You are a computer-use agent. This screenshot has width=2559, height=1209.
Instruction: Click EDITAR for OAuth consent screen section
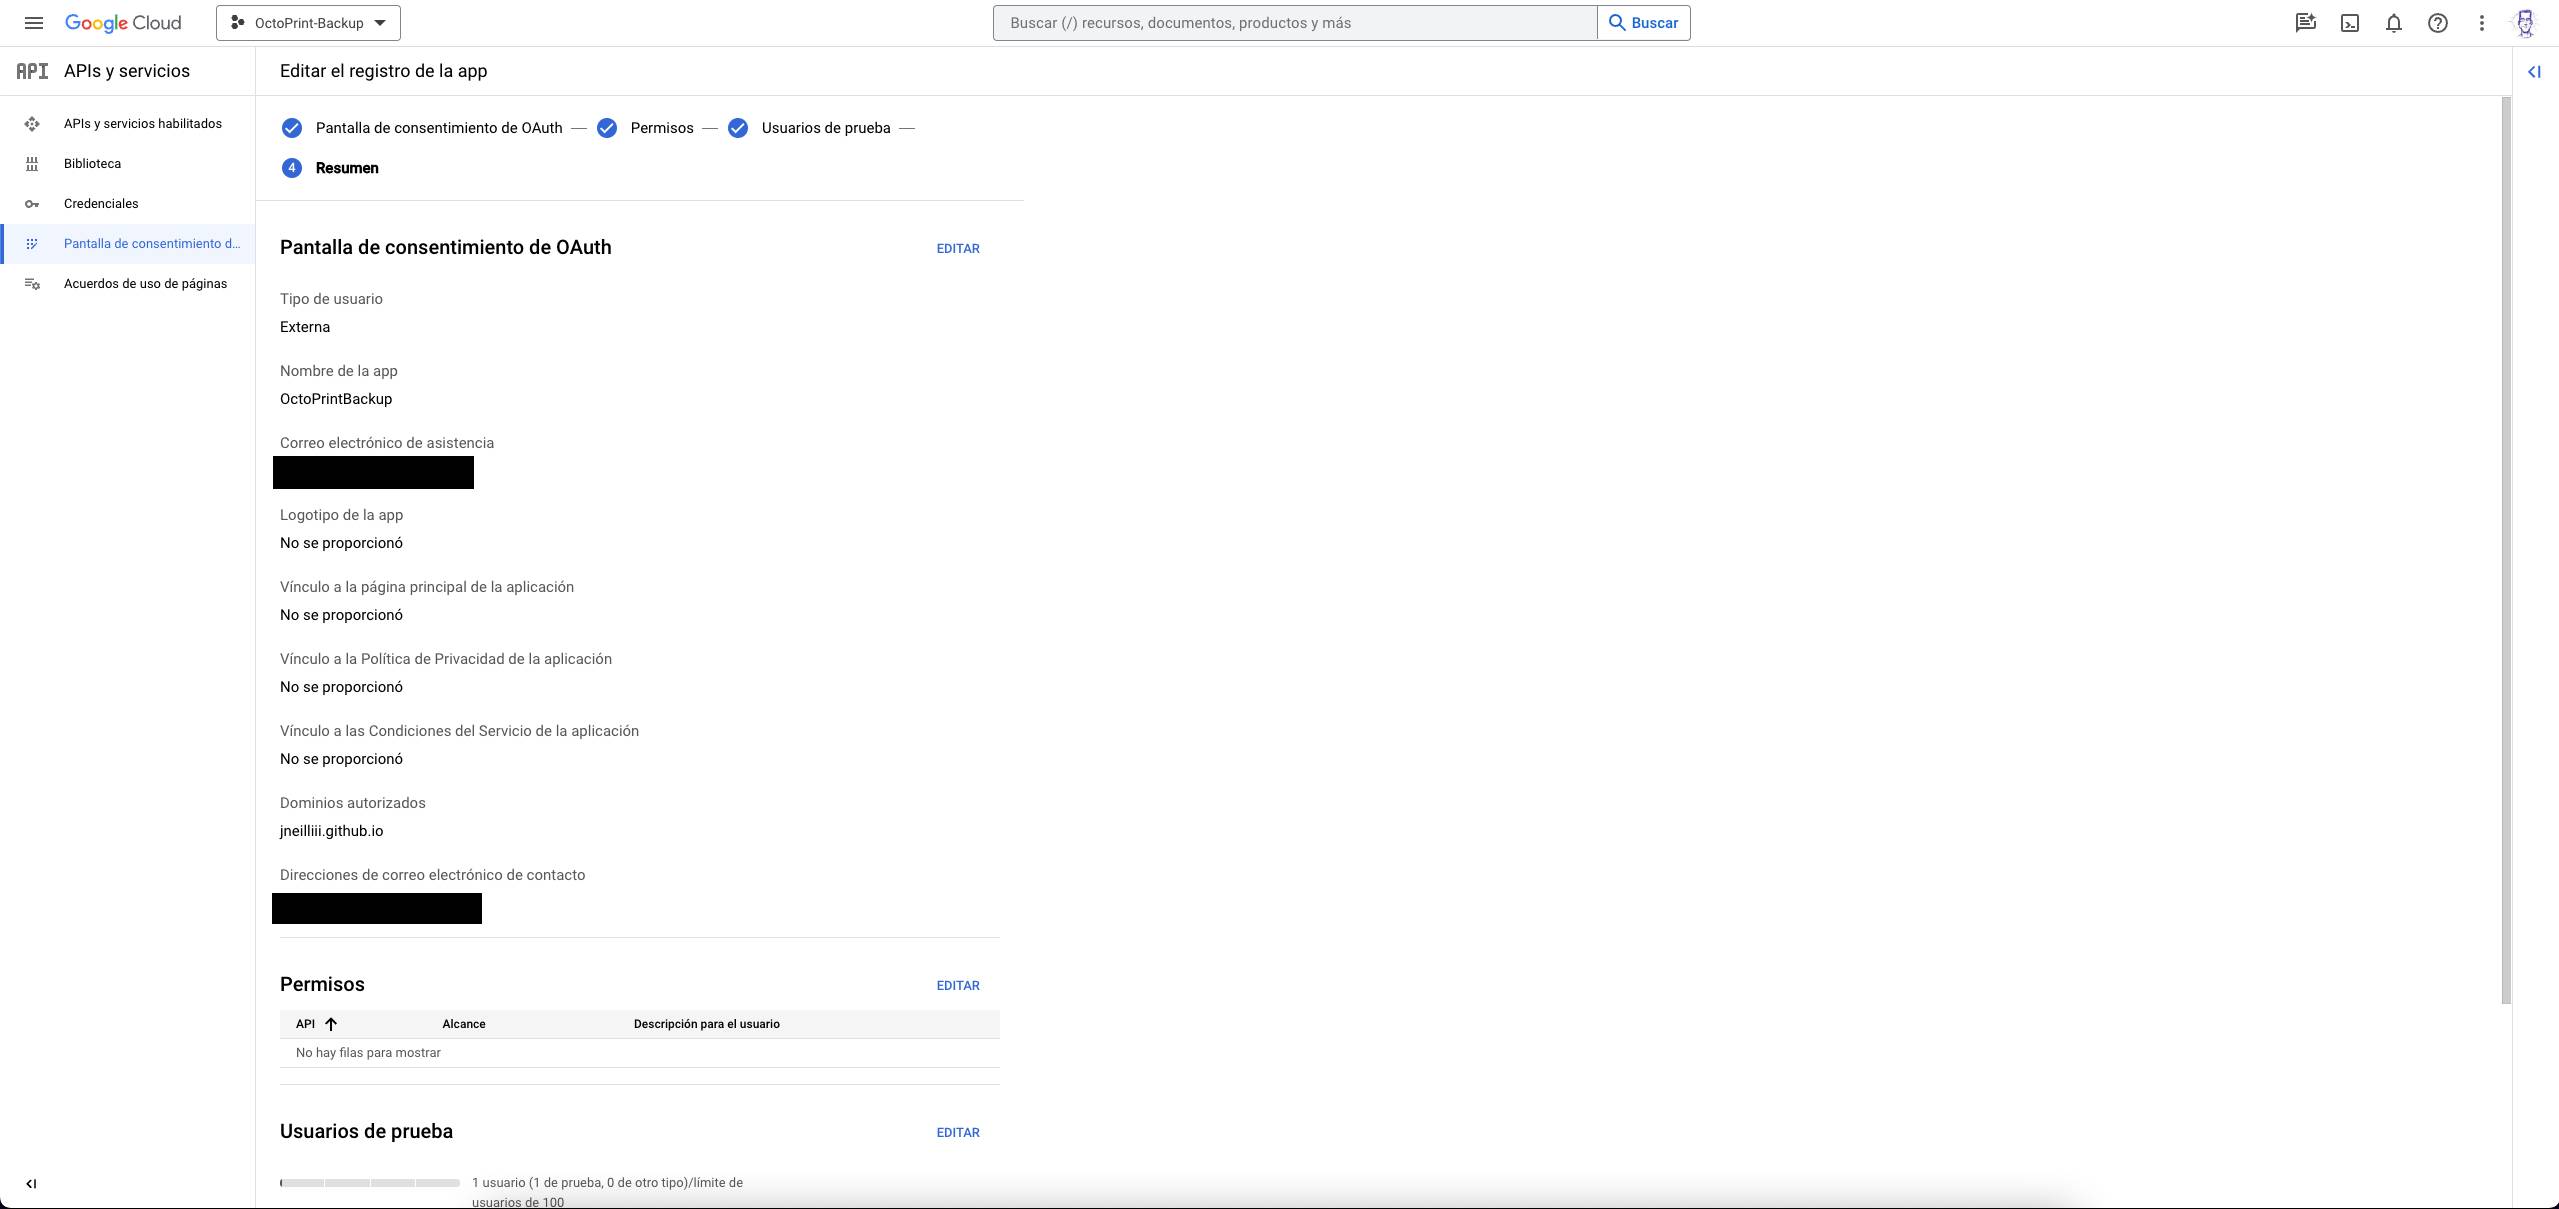[957, 248]
